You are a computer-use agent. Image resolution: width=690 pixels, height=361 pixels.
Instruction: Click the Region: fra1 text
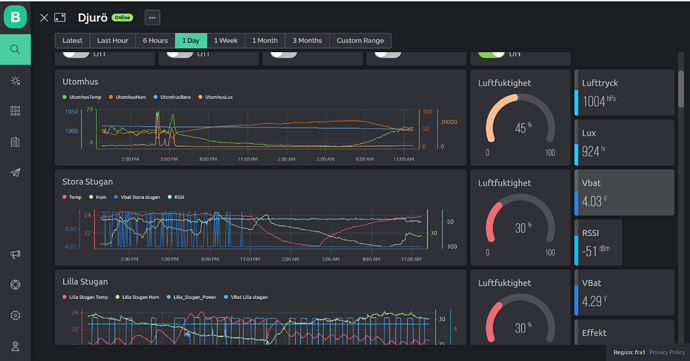tap(629, 352)
